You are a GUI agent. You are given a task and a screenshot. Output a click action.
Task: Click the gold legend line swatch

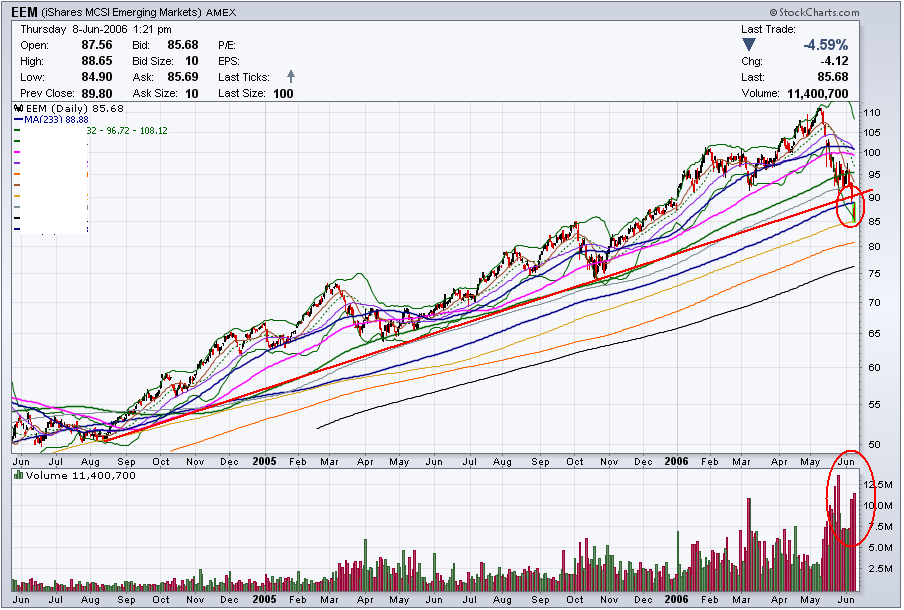(x=17, y=196)
